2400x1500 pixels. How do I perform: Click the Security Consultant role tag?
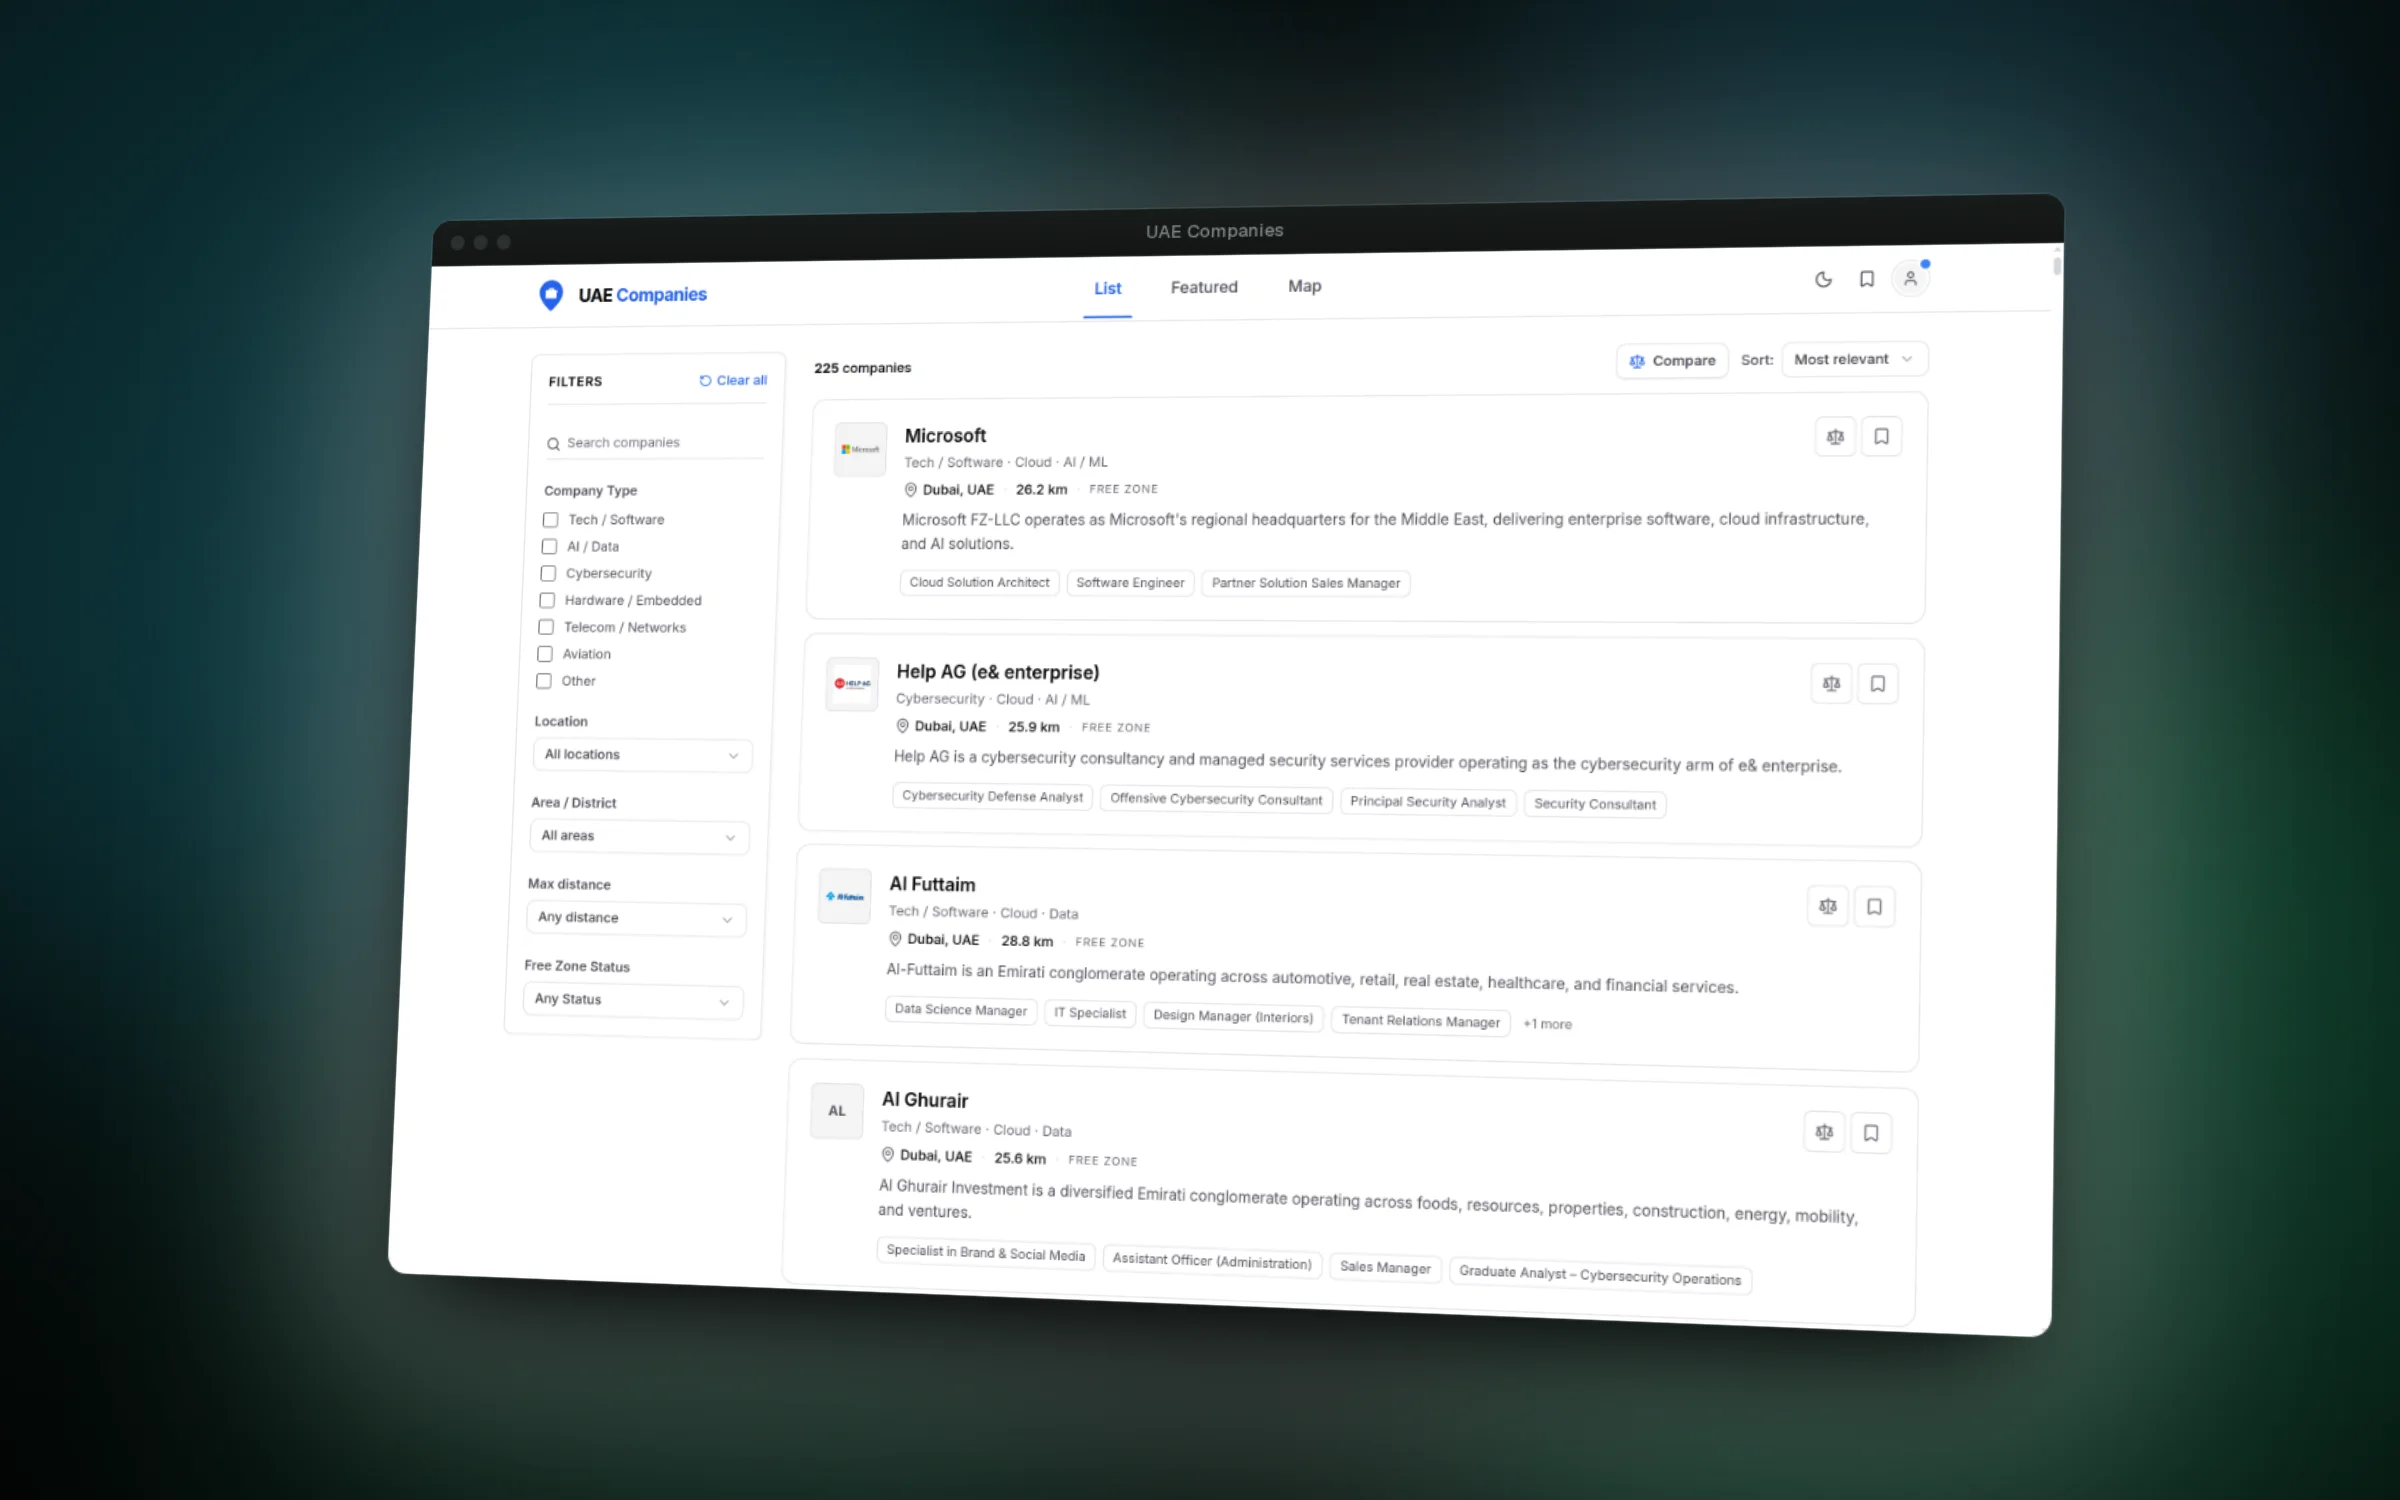(1595, 804)
